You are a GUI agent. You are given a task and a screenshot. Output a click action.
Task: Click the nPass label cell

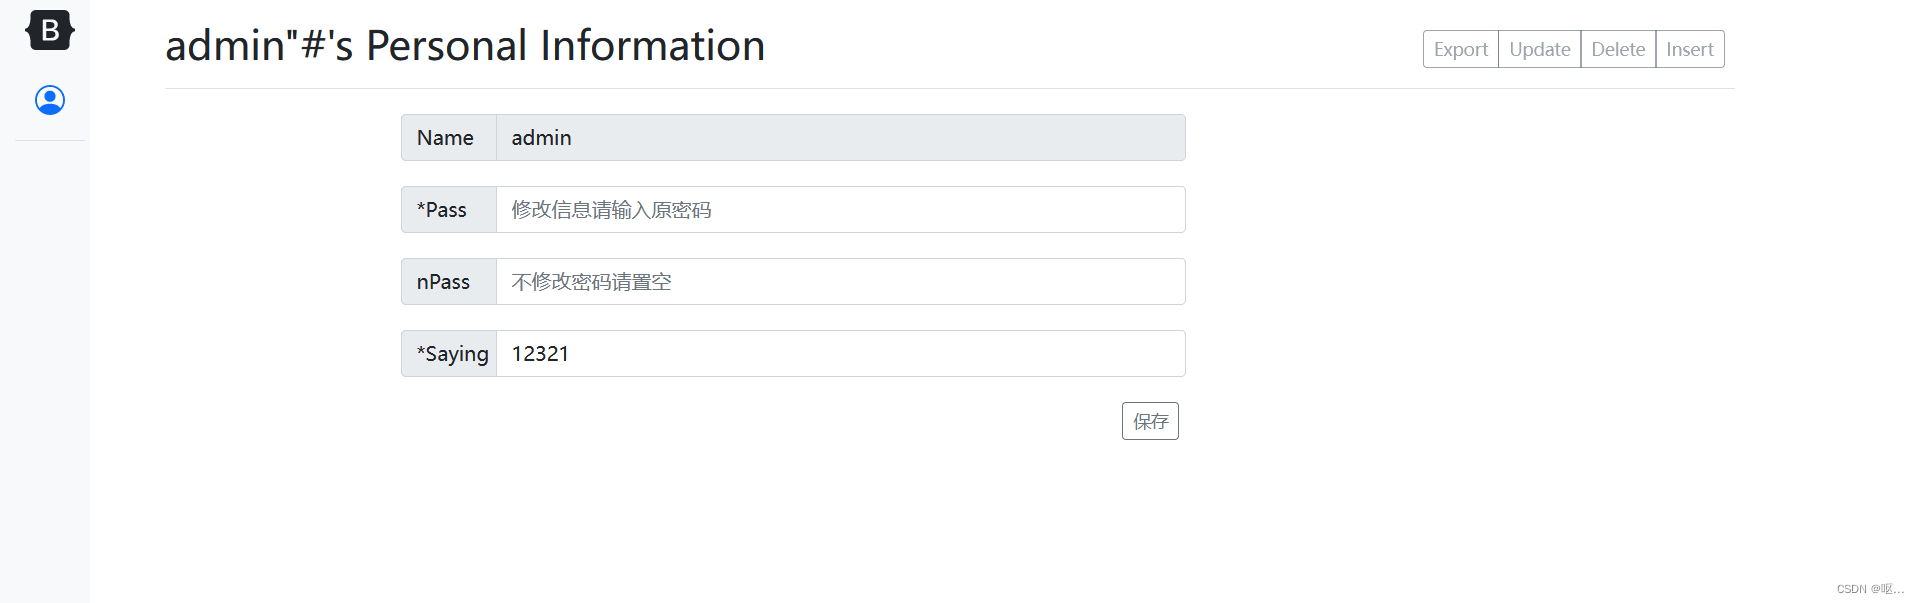(446, 281)
